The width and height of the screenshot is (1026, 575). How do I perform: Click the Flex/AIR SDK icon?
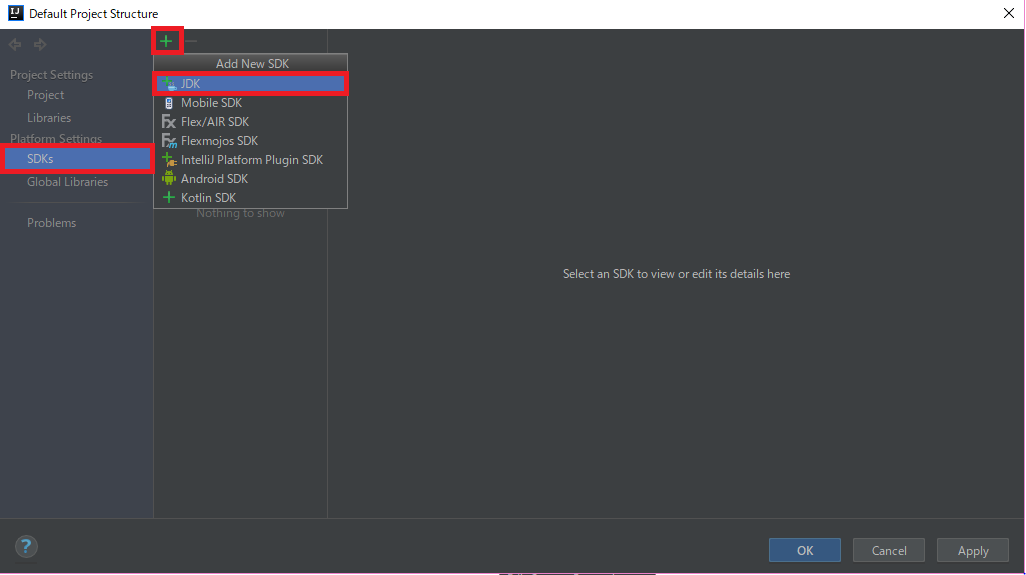(x=169, y=122)
